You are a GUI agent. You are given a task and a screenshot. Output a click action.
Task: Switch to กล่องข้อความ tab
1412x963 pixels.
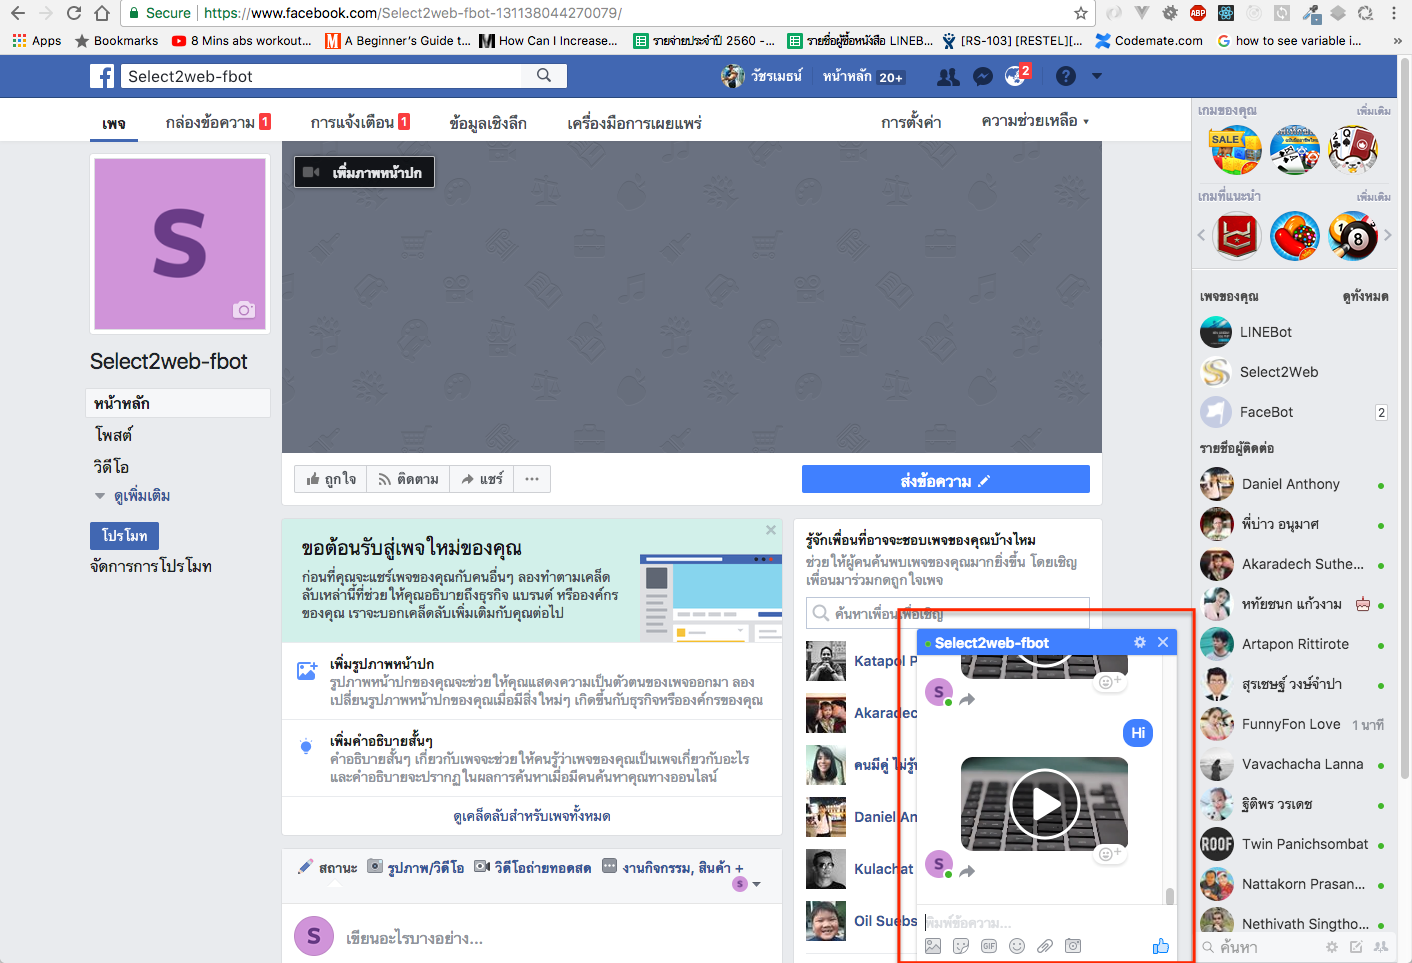tap(218, 122)
